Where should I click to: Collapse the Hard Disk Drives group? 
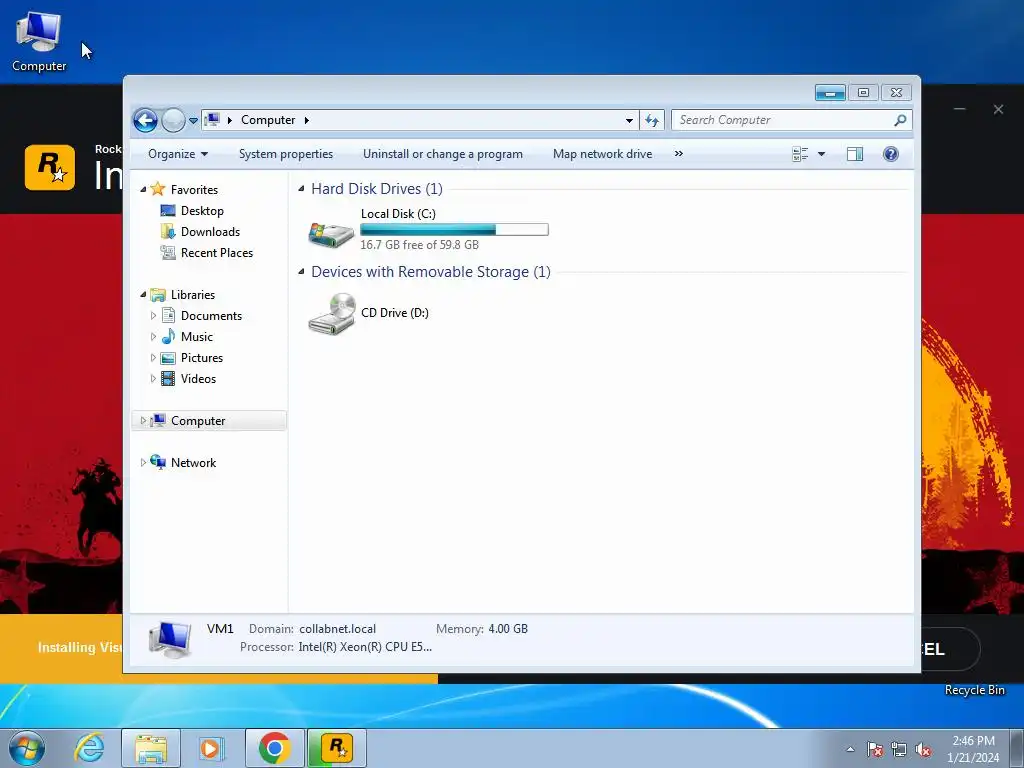[302, 189]
